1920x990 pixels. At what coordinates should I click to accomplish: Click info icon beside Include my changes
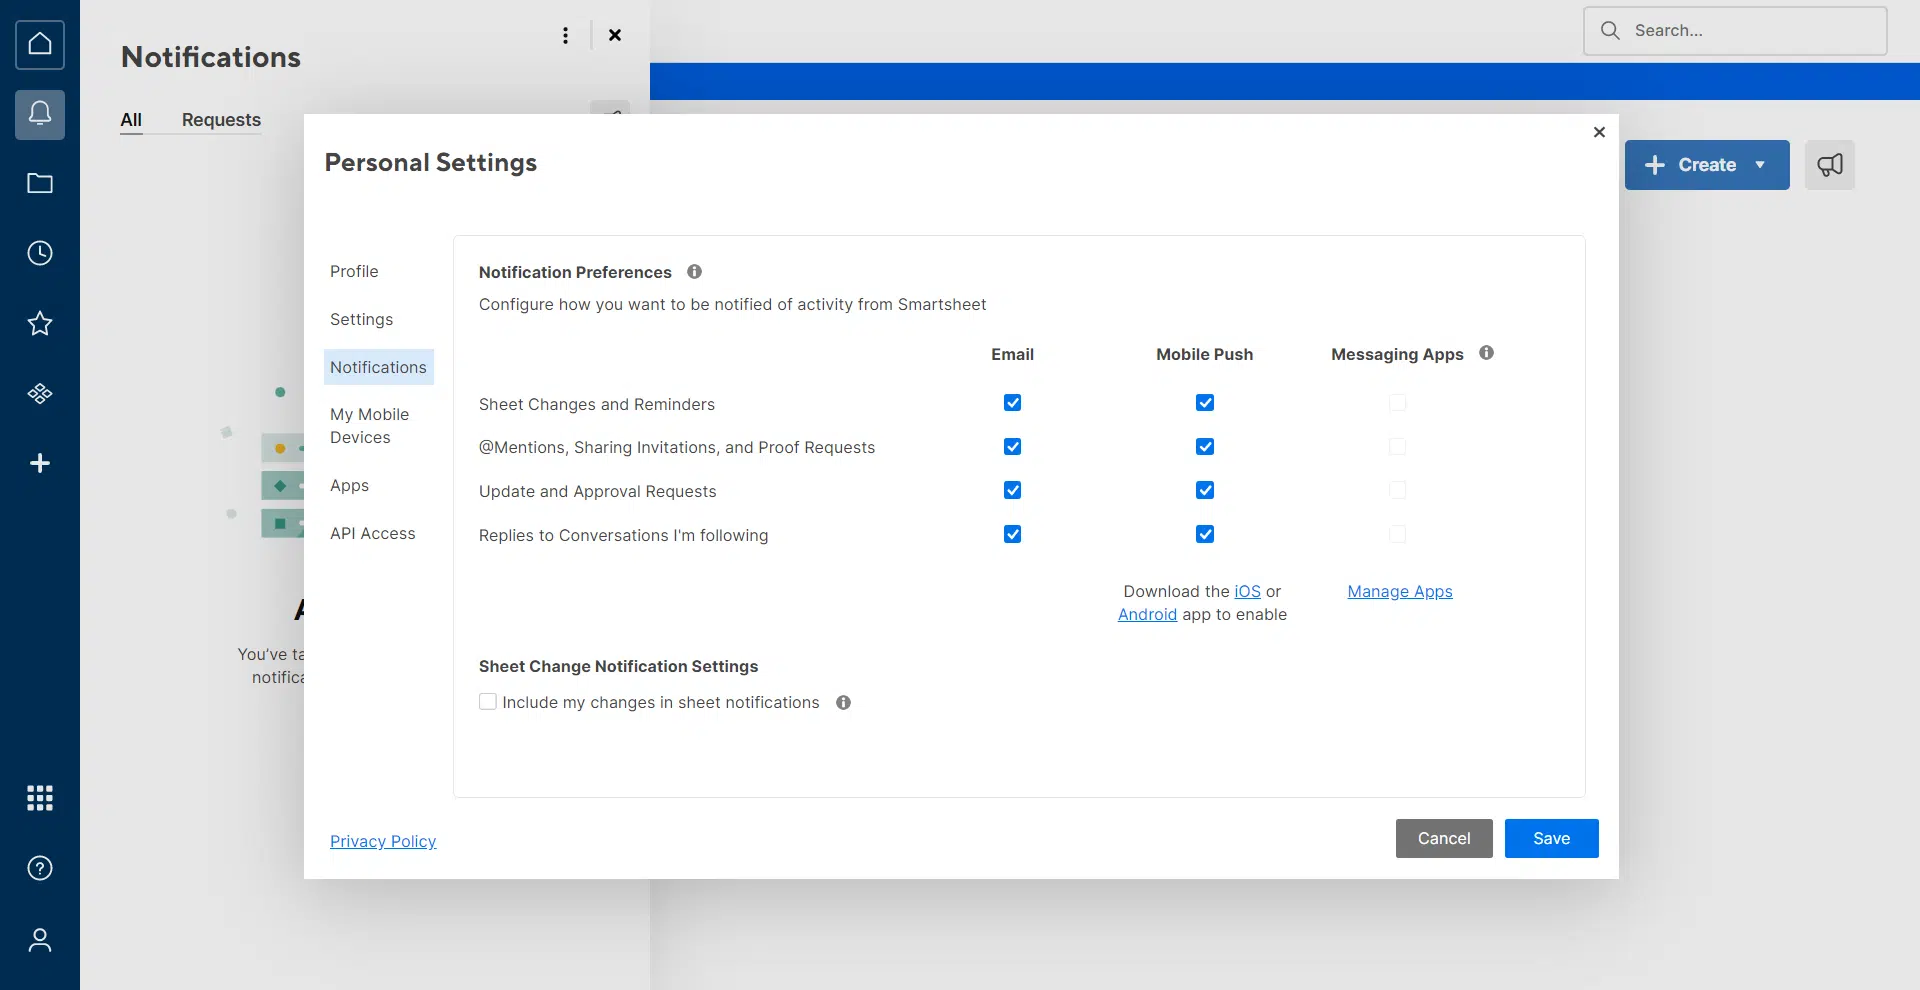(x=843, y=703)
